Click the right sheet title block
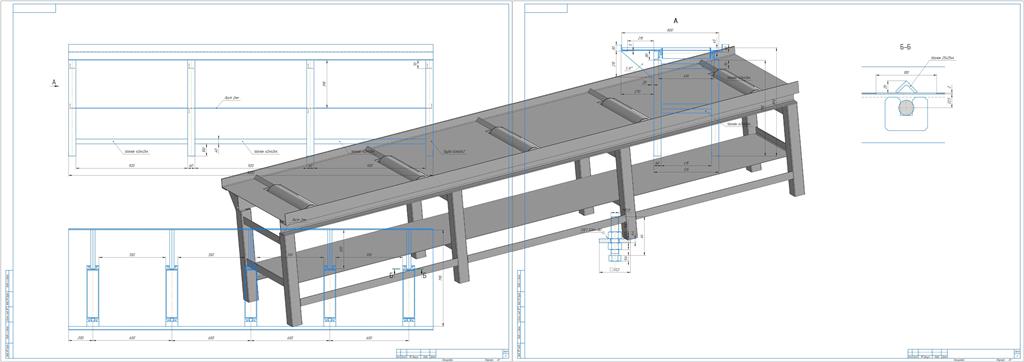Image resolution: width=1024 pixels, height=362 pixels. point(964,354)
